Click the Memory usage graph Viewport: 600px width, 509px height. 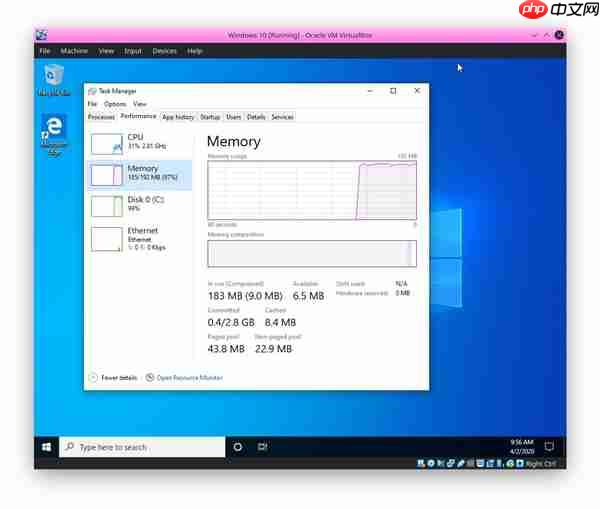[312, 190]
